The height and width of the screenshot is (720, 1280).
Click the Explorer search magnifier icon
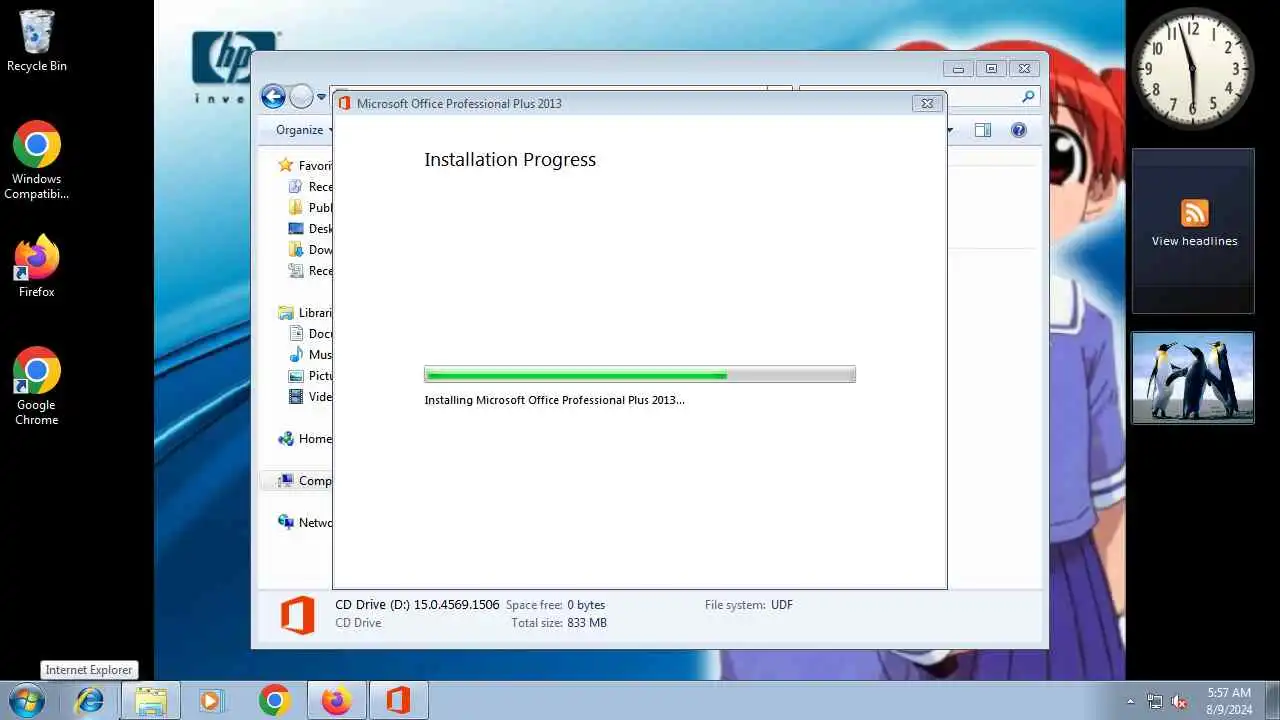point(1028,97)
